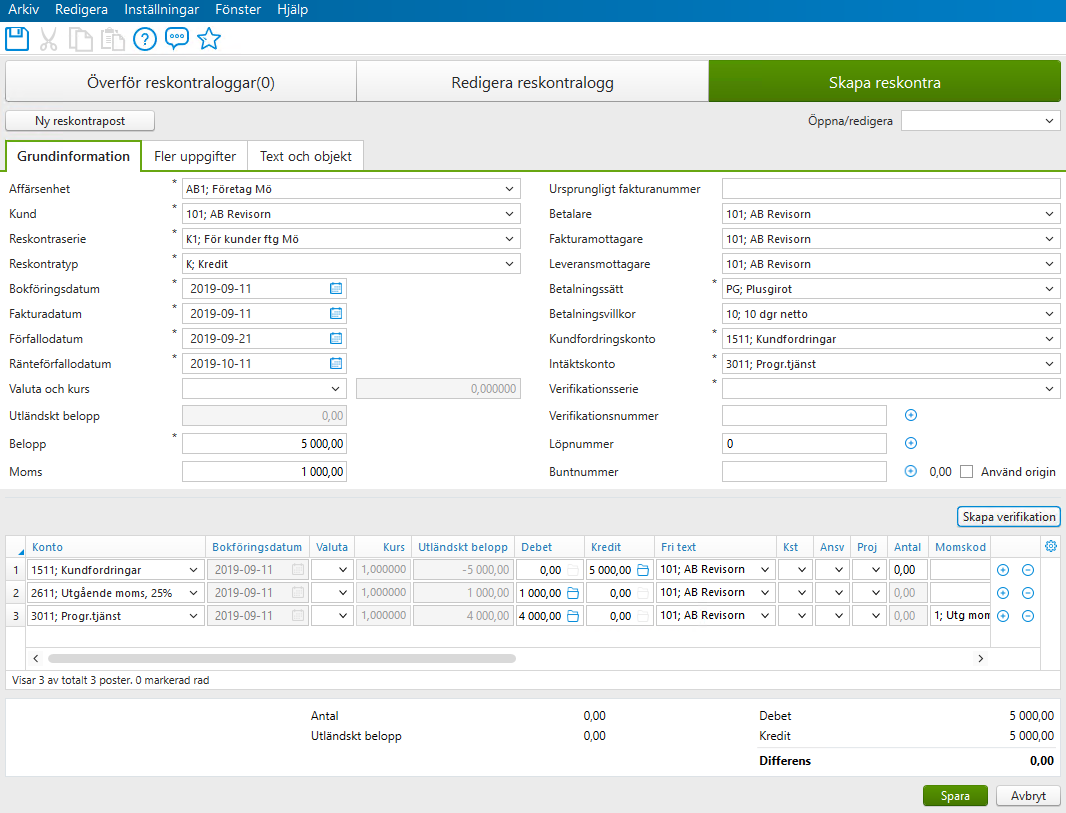Open calendar picker for Bokföringsdatum
The width and height of the screenshot is (1066, 813).
tap(336, 288)
